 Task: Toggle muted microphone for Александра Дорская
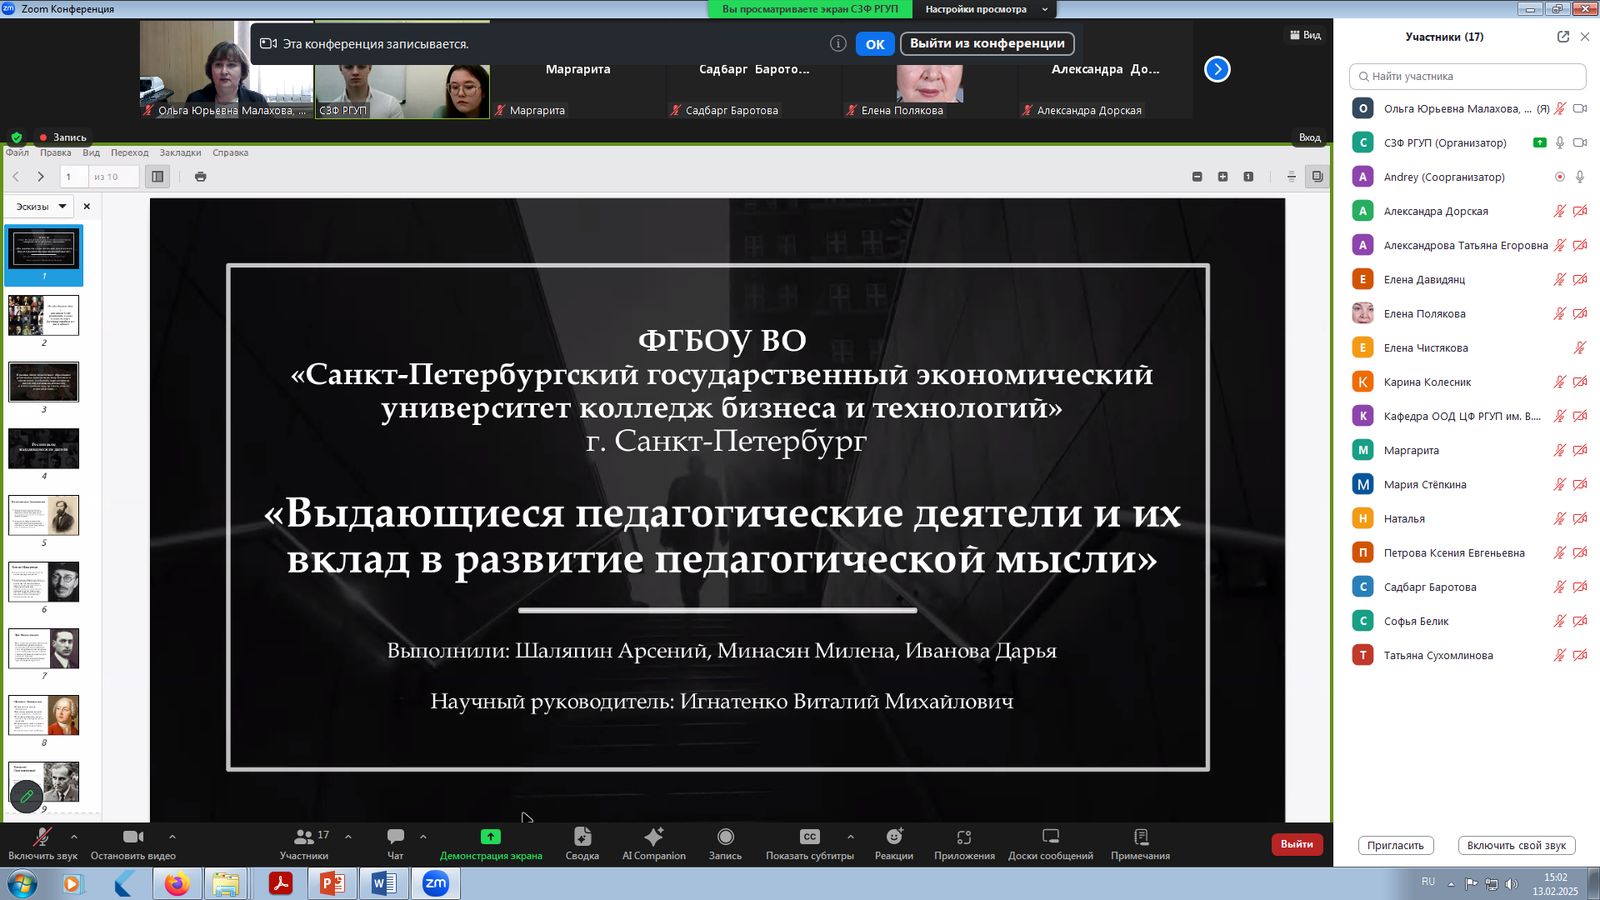[1559, 211]
